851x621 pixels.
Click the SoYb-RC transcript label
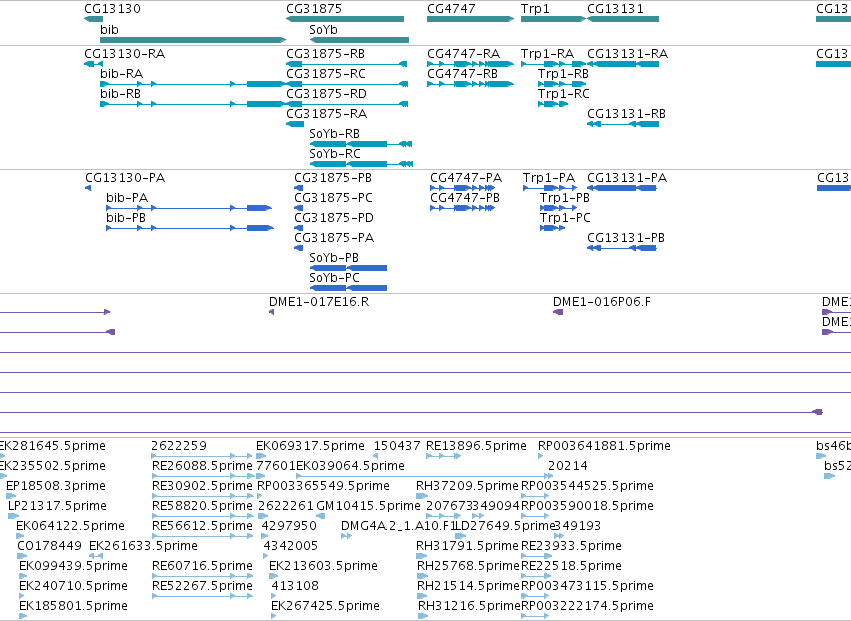pyautogui.click(x=335, y=154)
